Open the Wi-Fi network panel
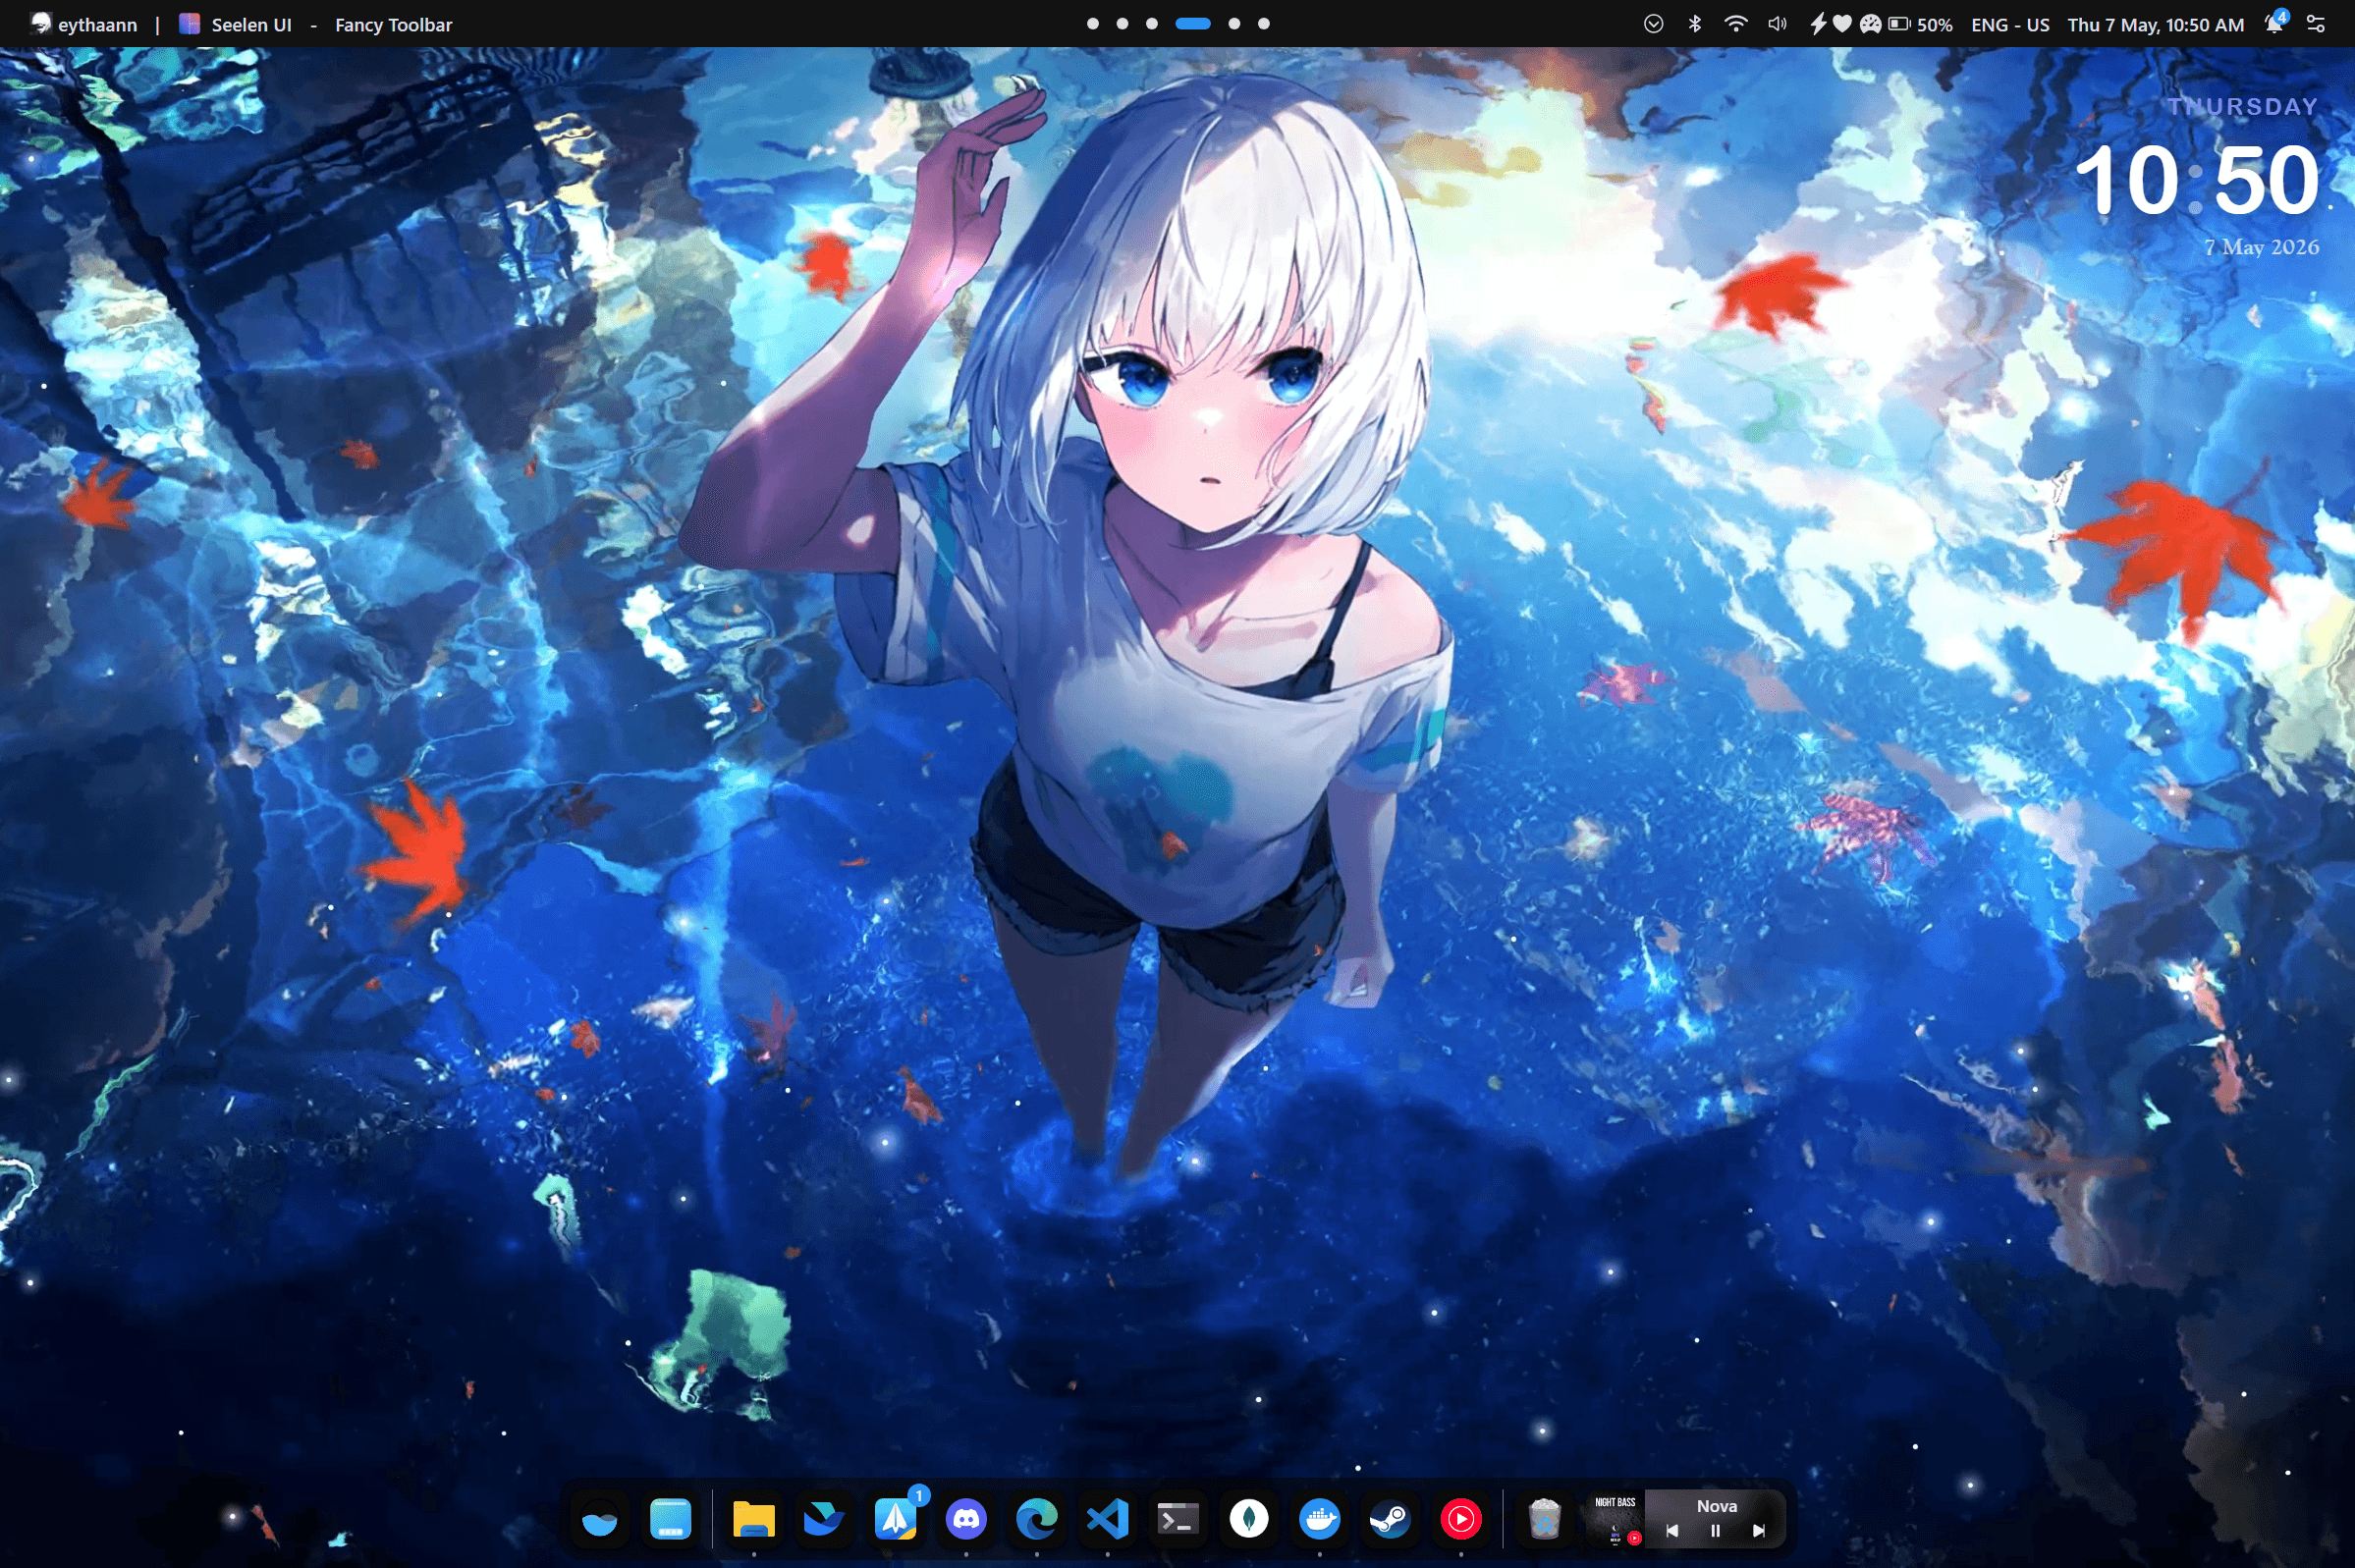Screen dimensions: 2355x1568 pyautogui.click(x=1736, y=24)
